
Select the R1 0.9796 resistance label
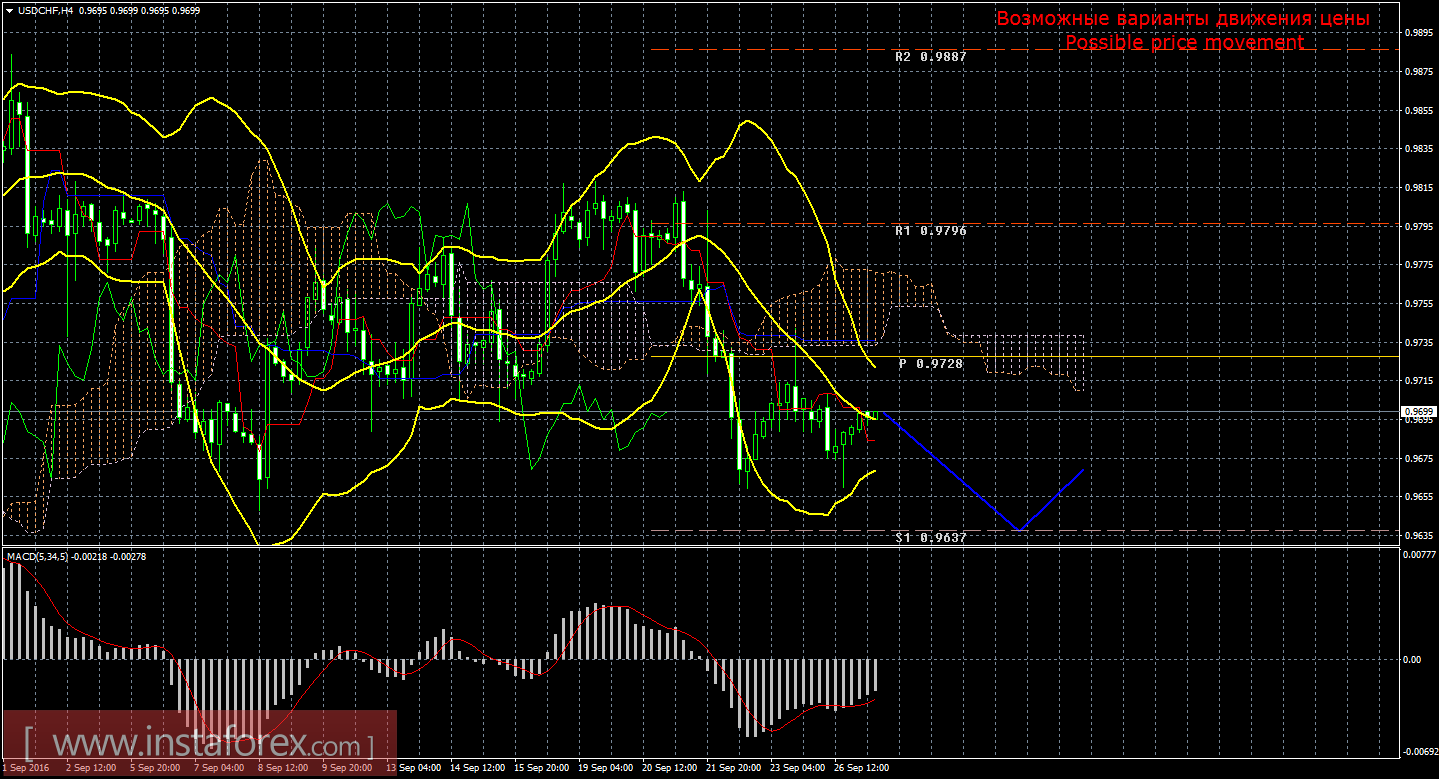(x=930, y=230)
